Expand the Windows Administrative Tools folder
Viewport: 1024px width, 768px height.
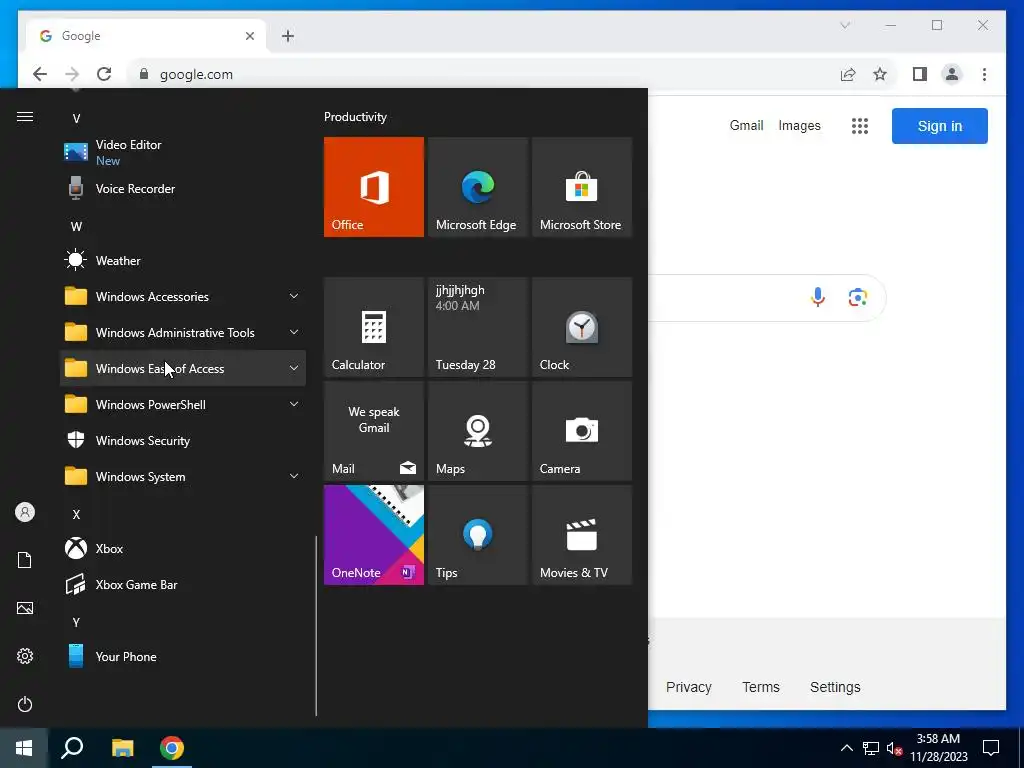[x=183, y=332]
